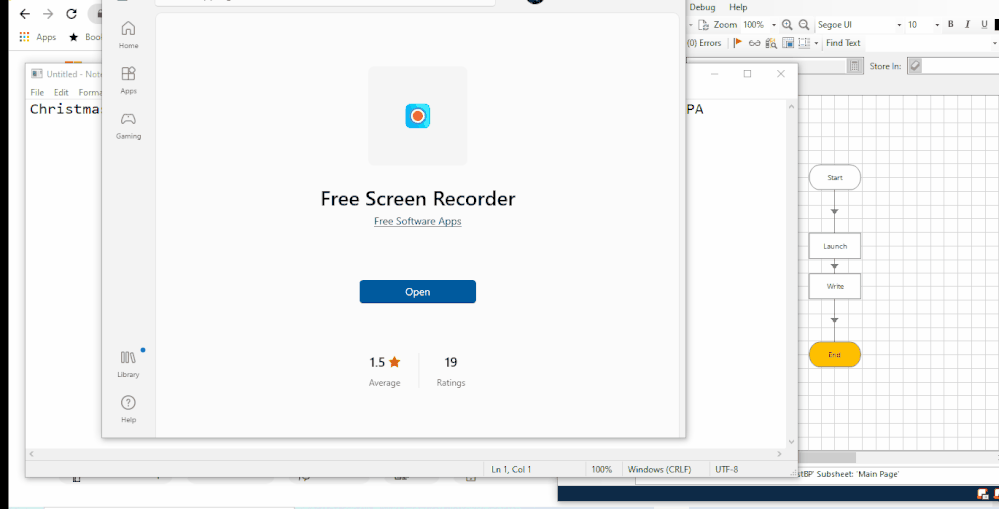Viewport: 999px width, 509px height.
Task: Open the Free Software Apps publisher link
Action: click(x=418, y=221)
